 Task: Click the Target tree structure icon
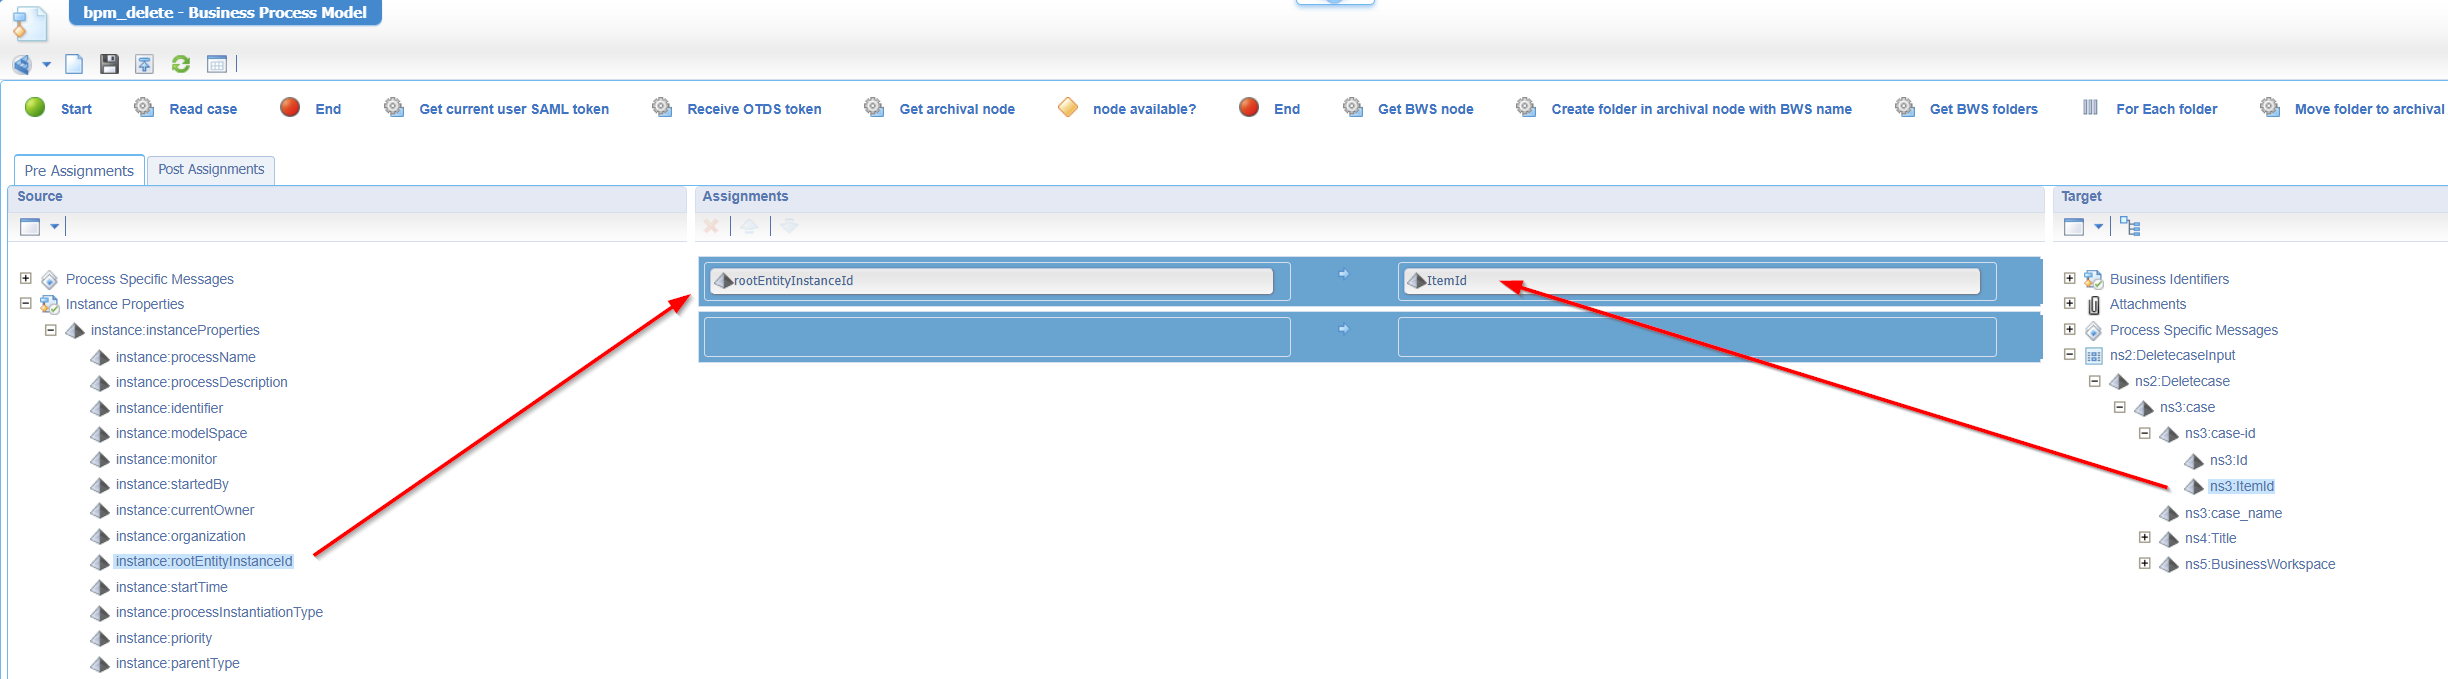tap(2131, 227)
